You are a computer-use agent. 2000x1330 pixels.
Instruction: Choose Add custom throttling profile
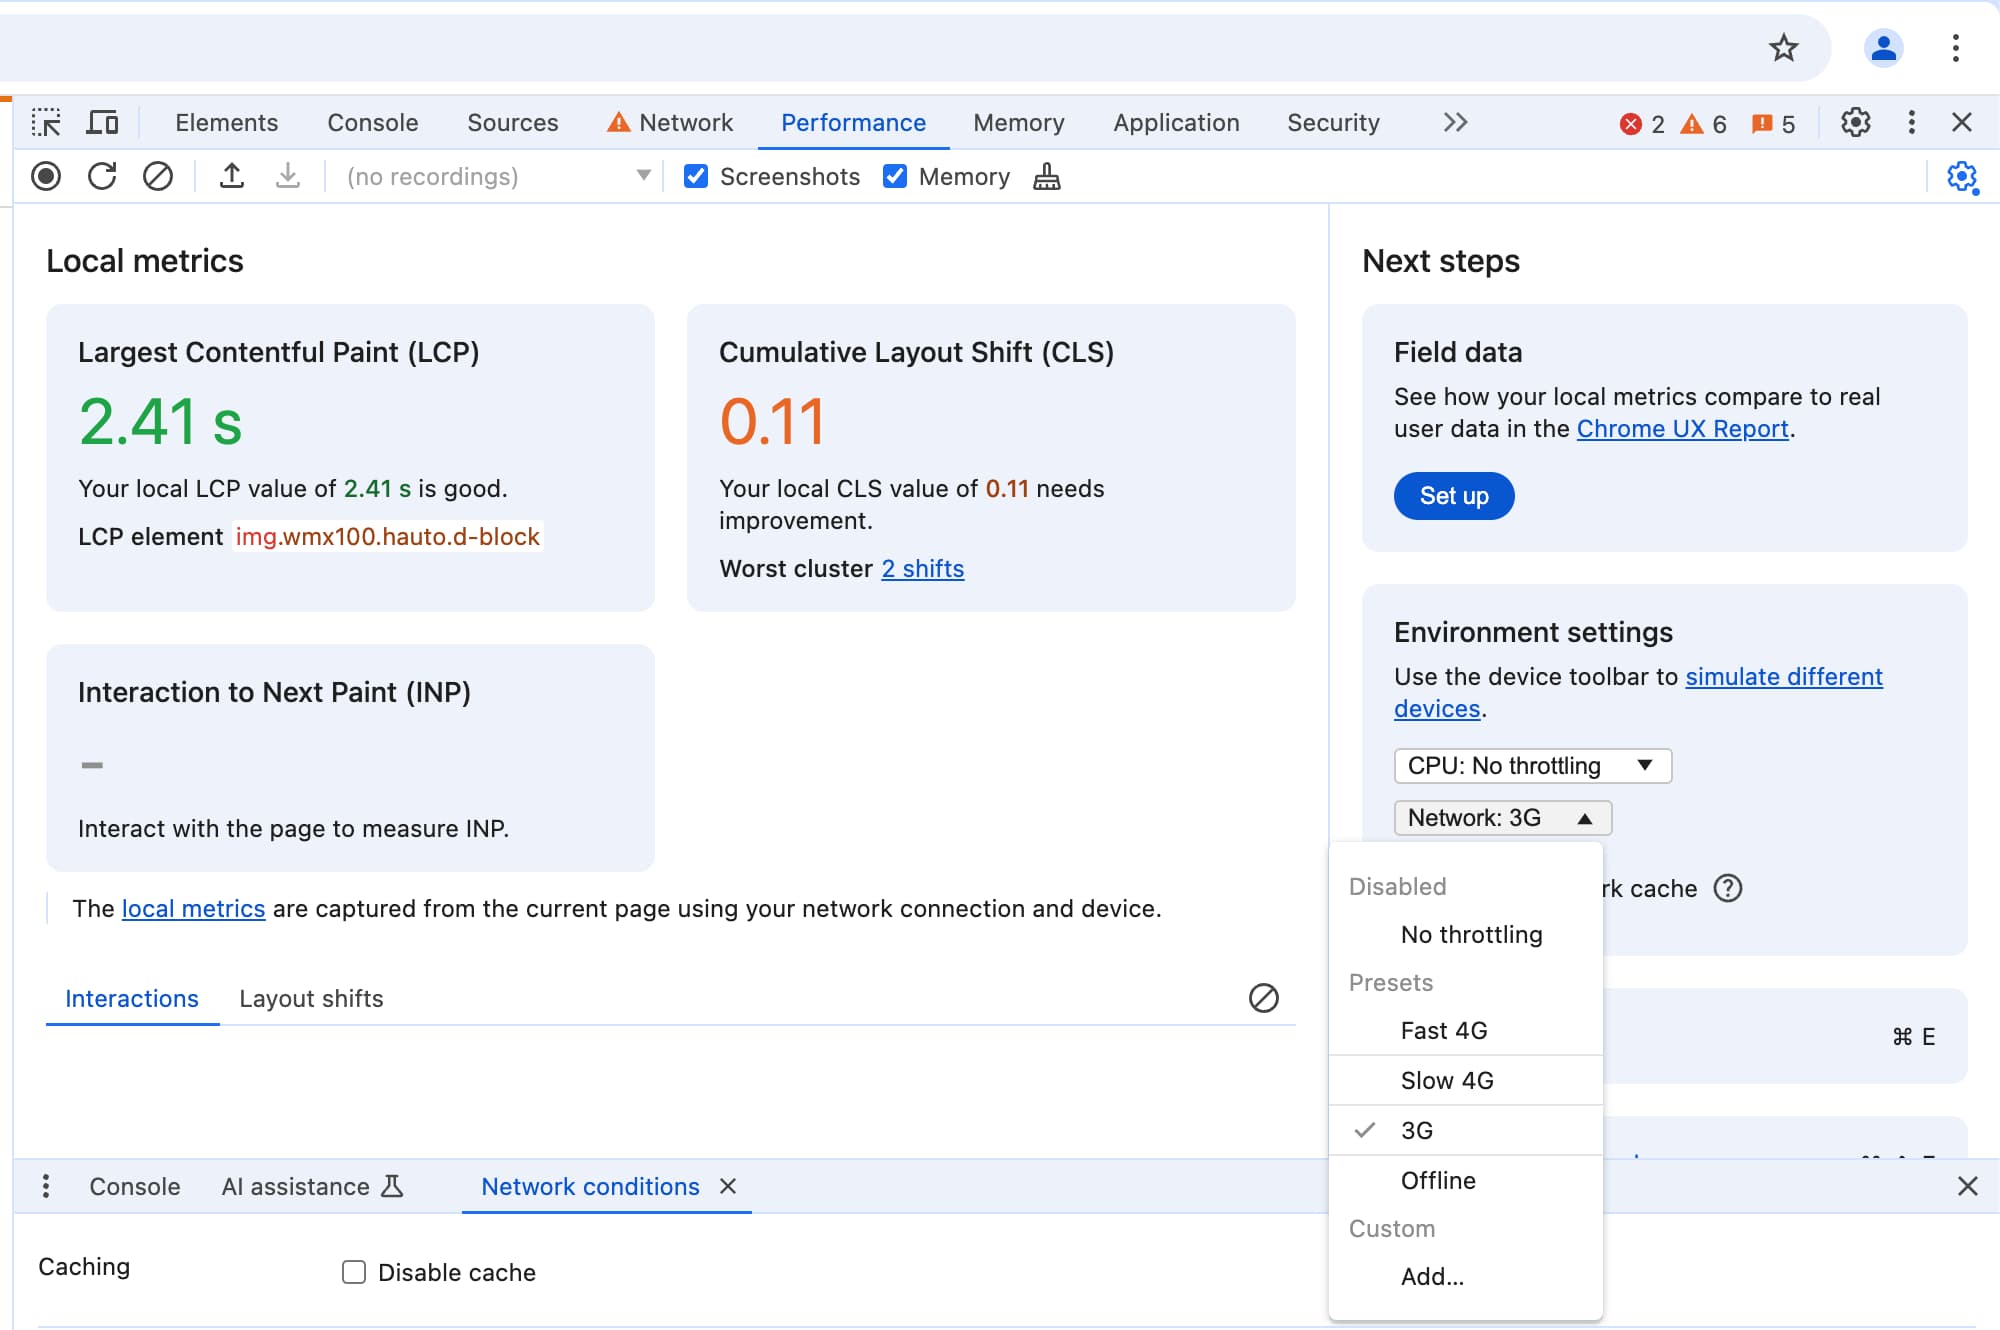(x=1465, y=1276)
